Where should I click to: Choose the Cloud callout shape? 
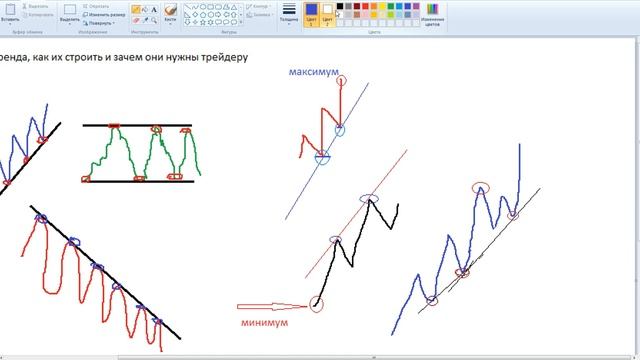pos(234,22)
